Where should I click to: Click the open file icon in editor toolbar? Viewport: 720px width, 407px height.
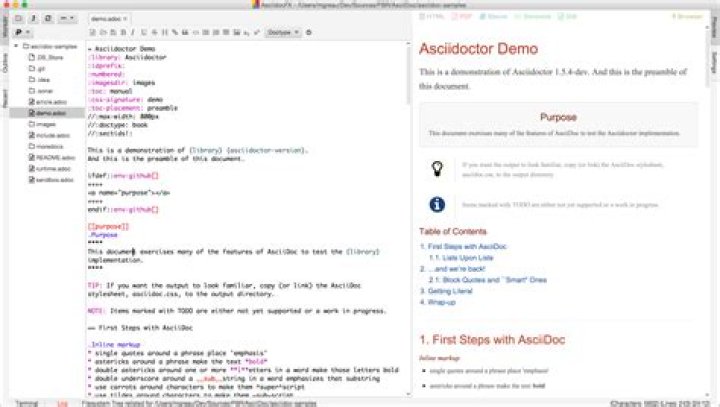tap(103, 33)
